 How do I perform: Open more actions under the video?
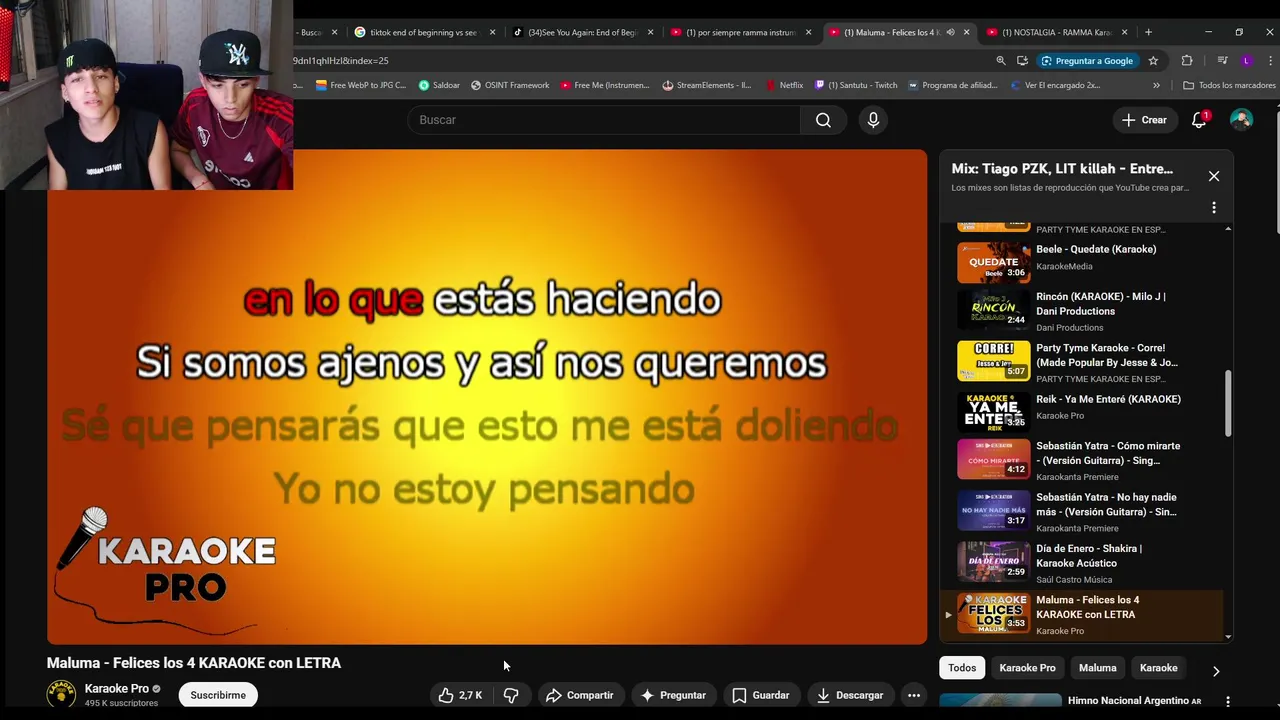coord(913,695)
